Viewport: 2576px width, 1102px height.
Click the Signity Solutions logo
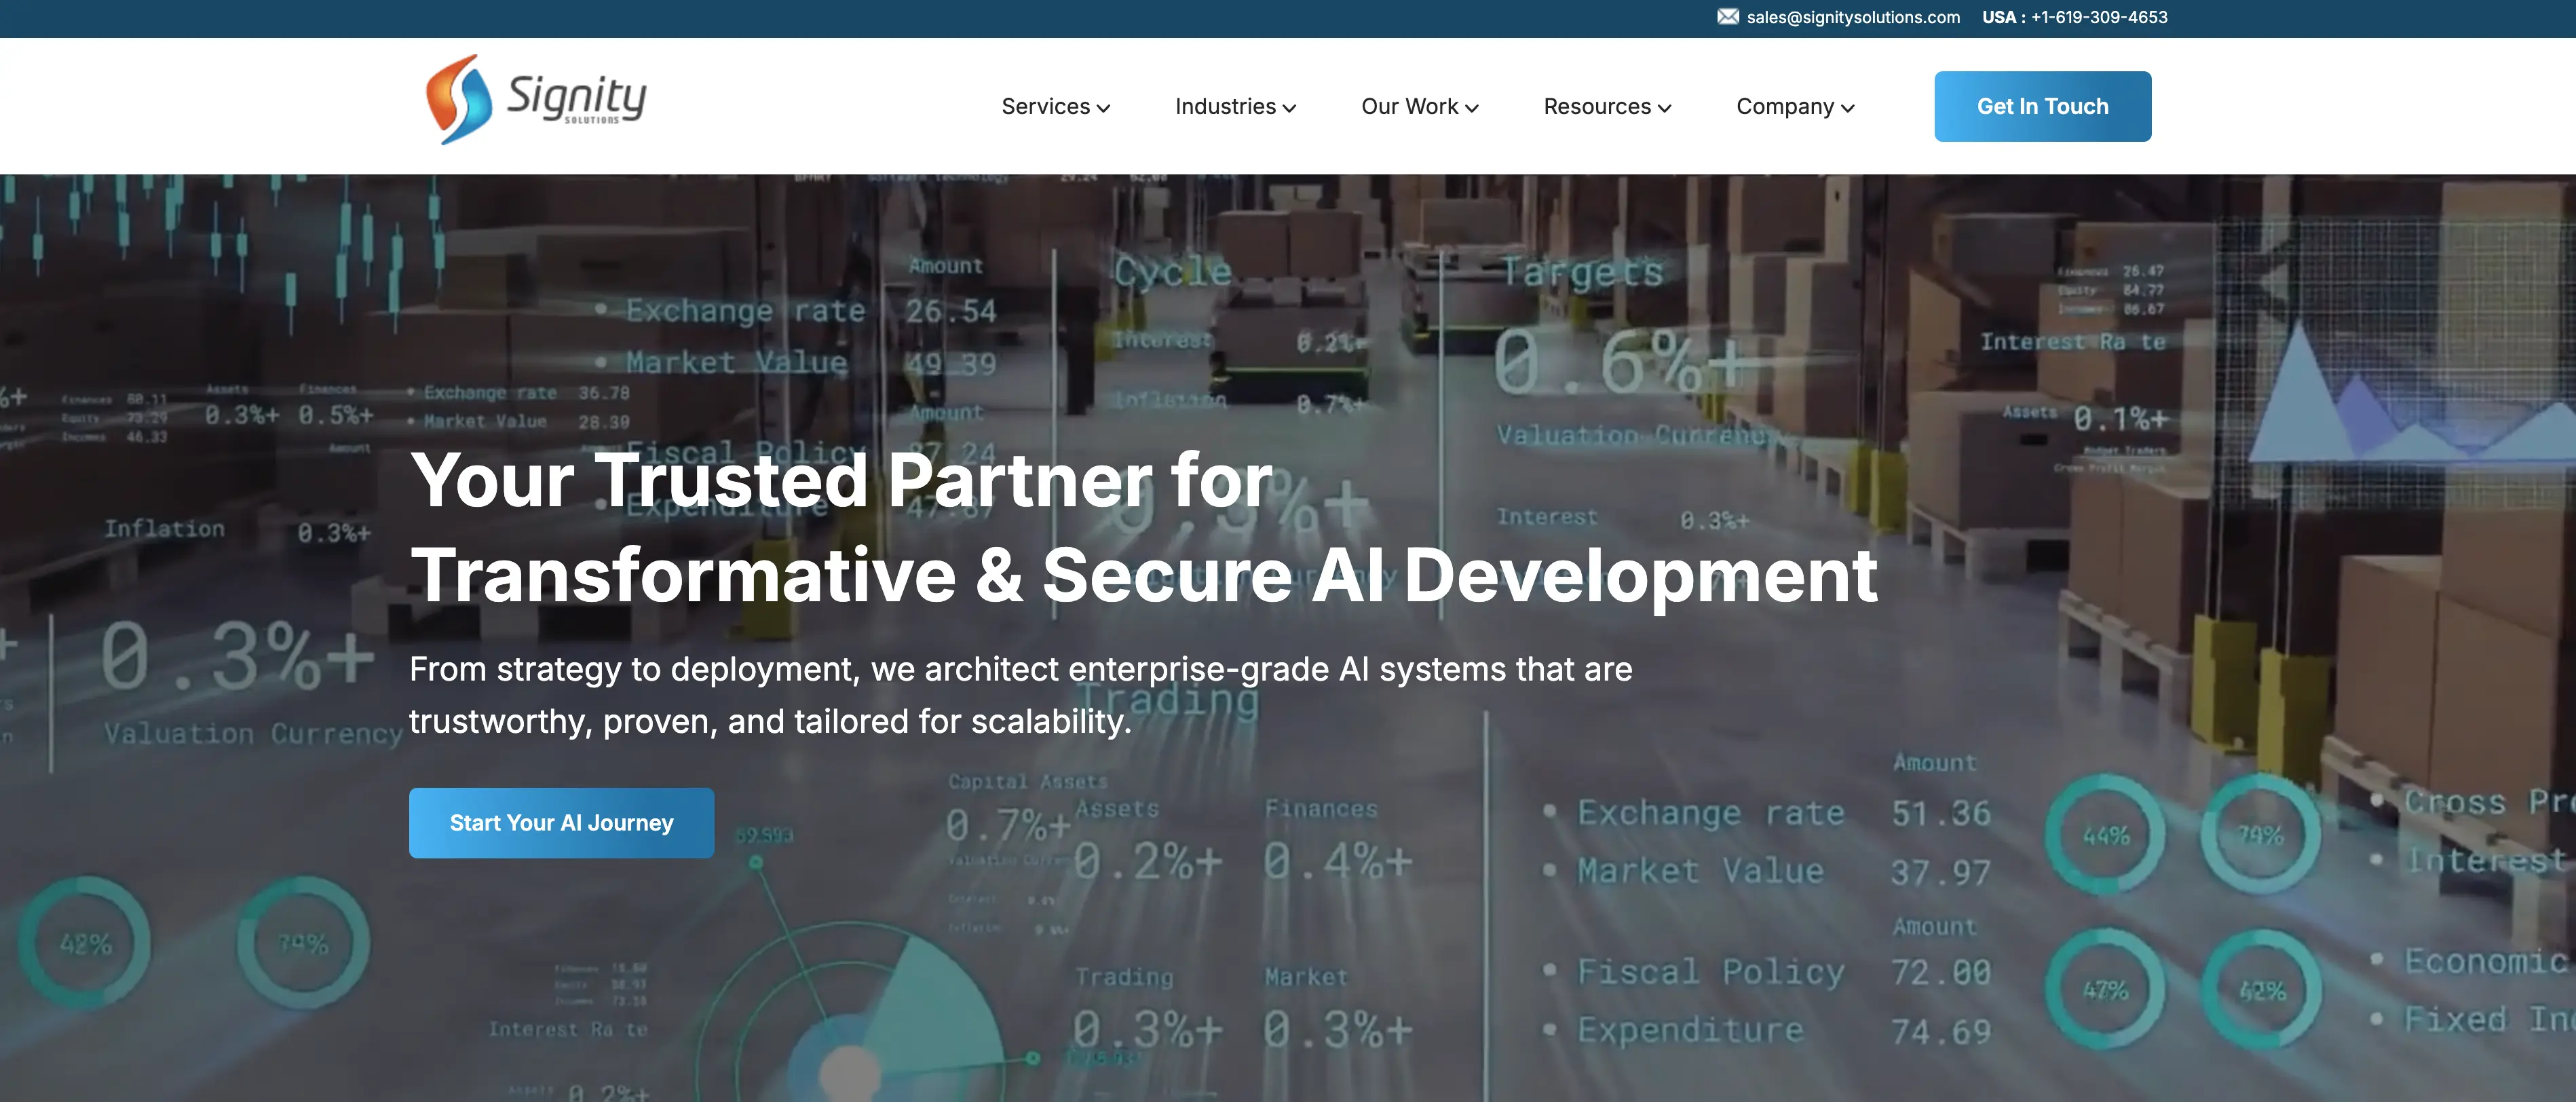pyautogui.click(x=536, y=100)
